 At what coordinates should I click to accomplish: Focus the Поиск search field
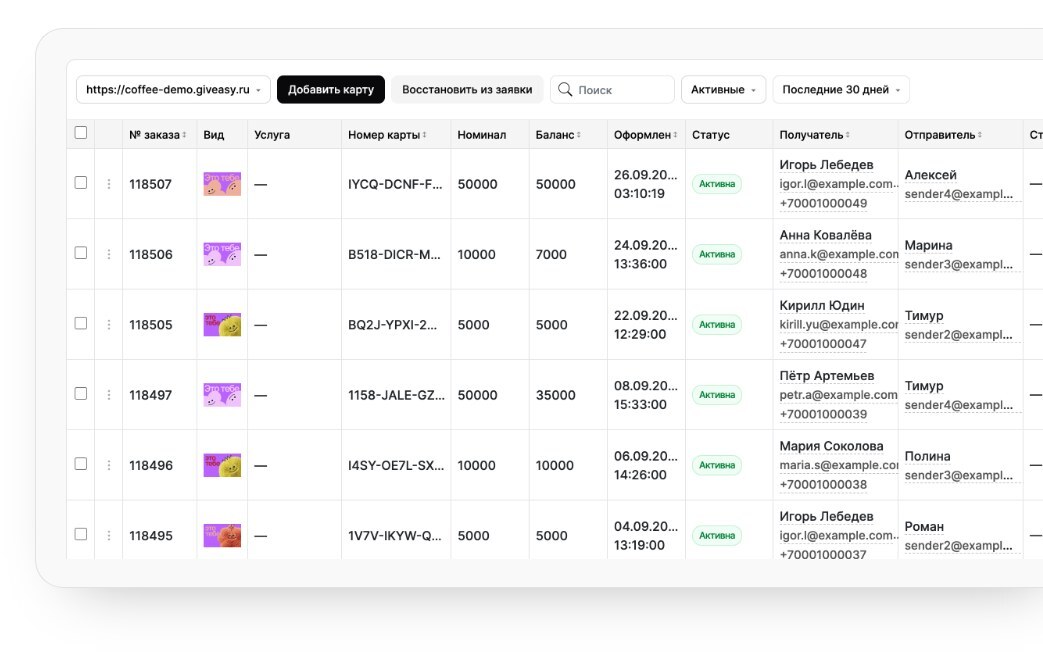pos(612,90)
